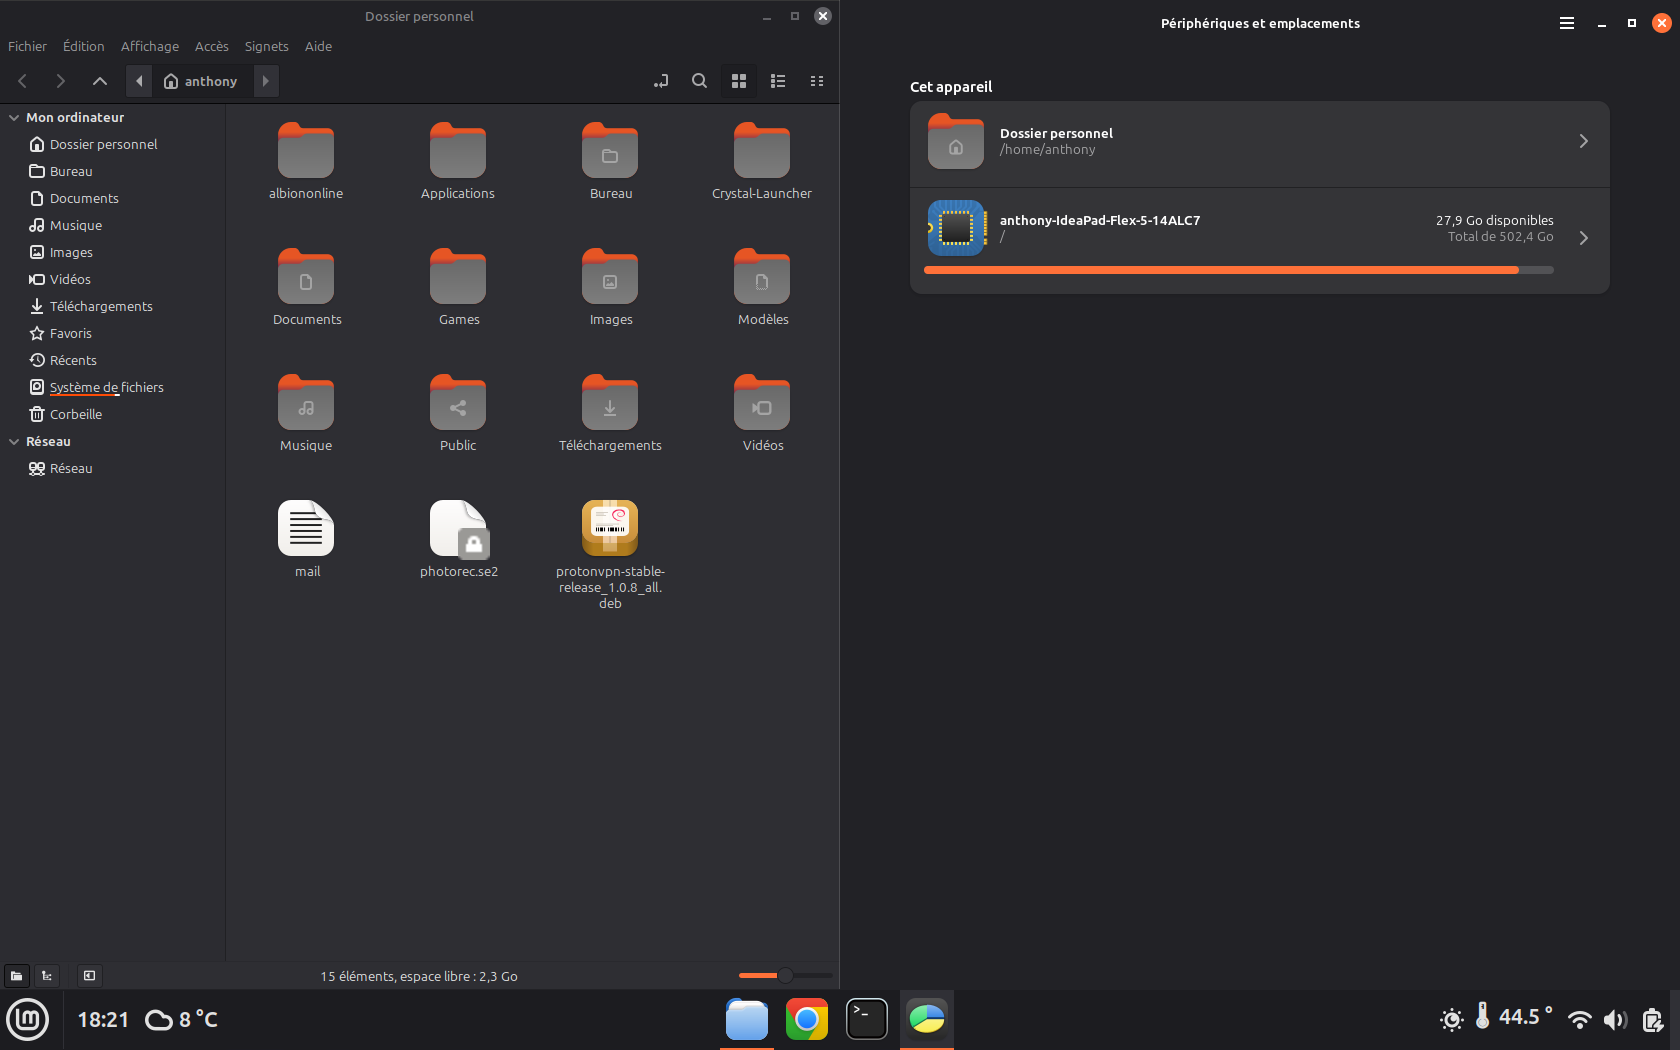Screen dimensions: 1680x1050
Task: Switch to list view
Action: point(778,81)
